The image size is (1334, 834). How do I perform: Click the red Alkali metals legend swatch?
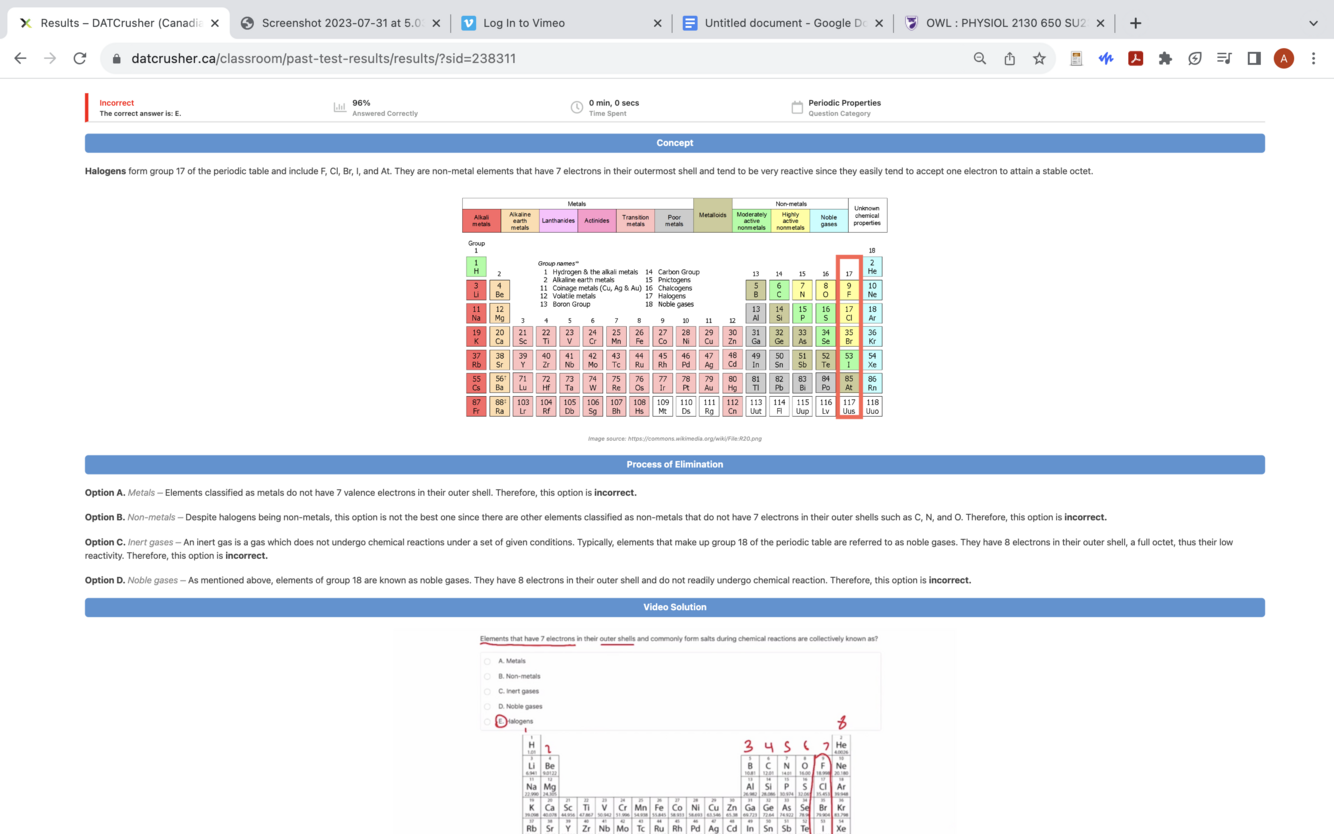[481, 220]
